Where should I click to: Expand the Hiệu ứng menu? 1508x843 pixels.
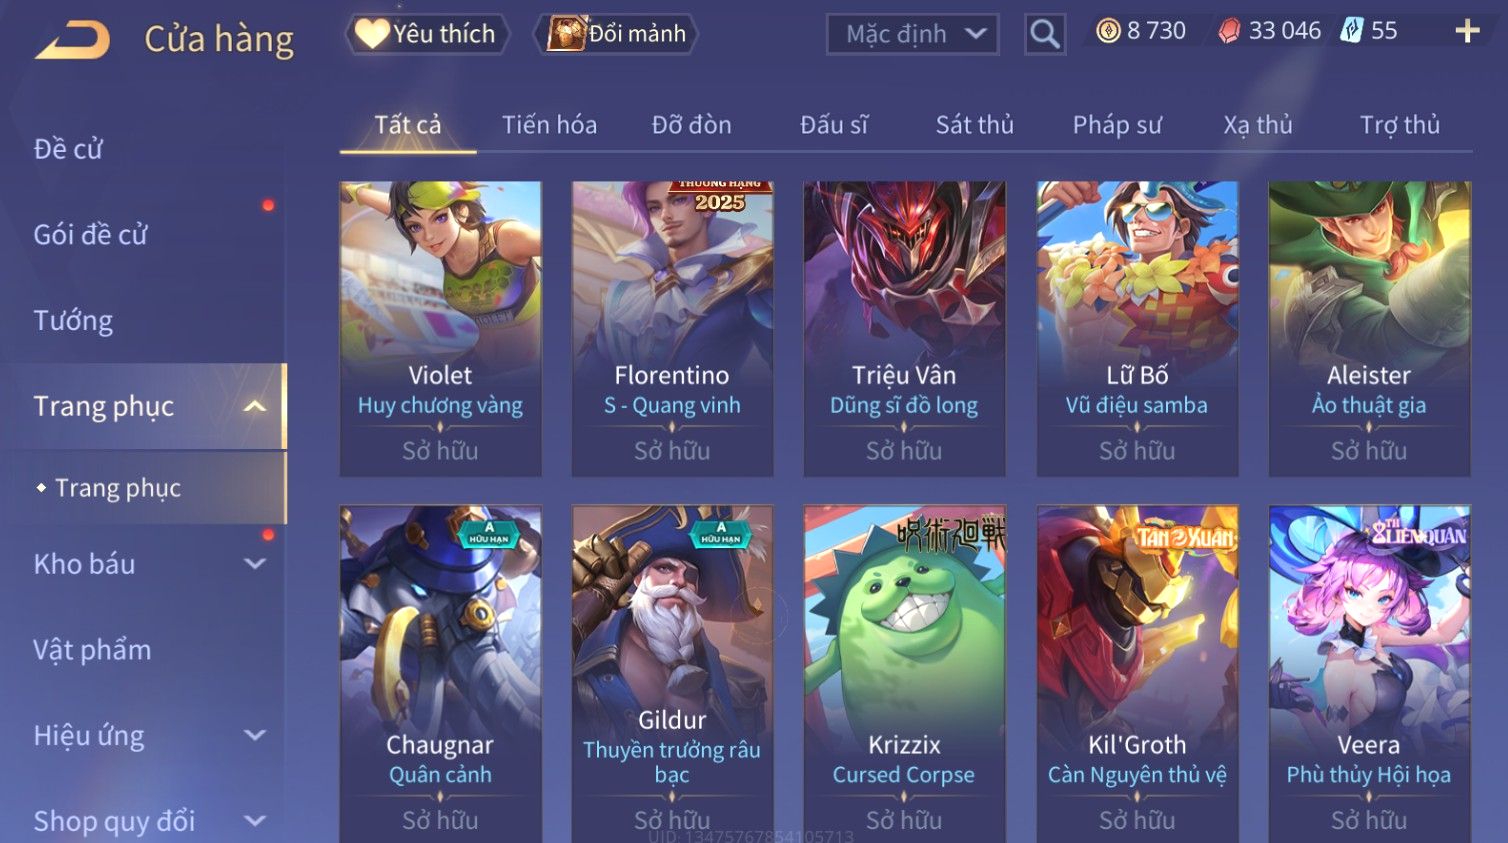tap(148, 736)
